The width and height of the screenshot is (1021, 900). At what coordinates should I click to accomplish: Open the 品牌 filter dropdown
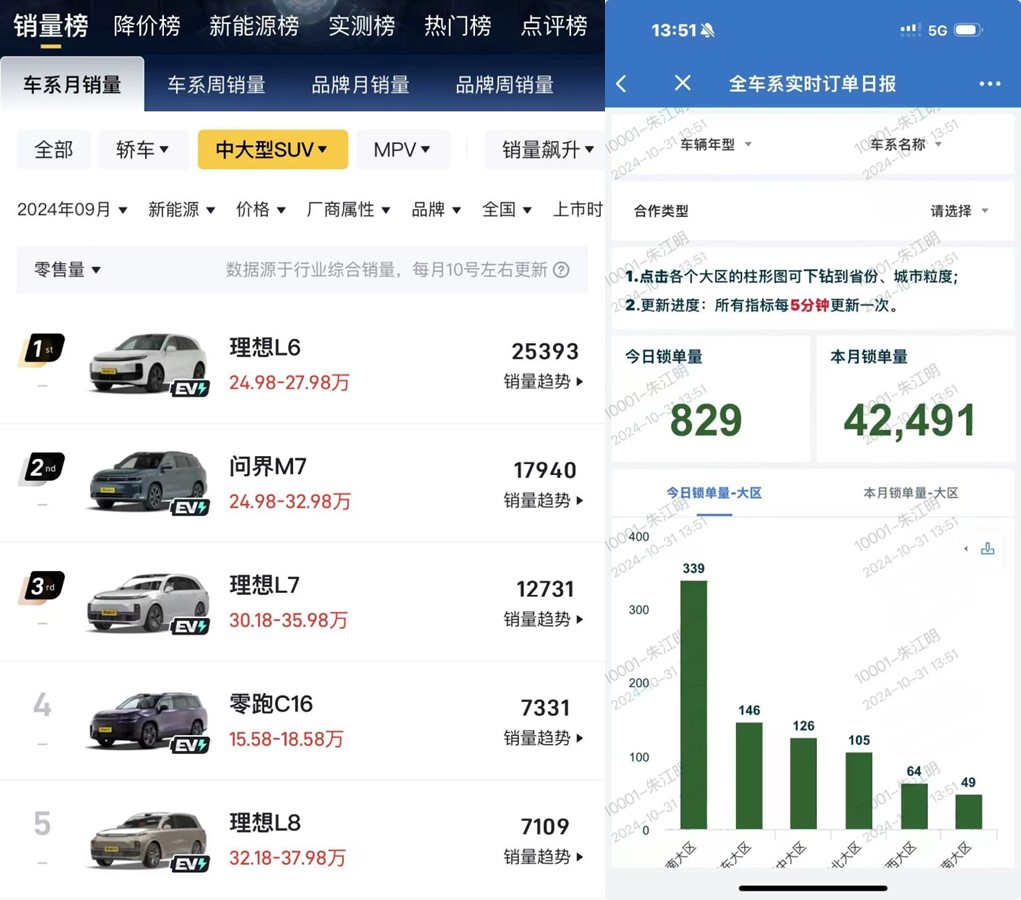436,210
